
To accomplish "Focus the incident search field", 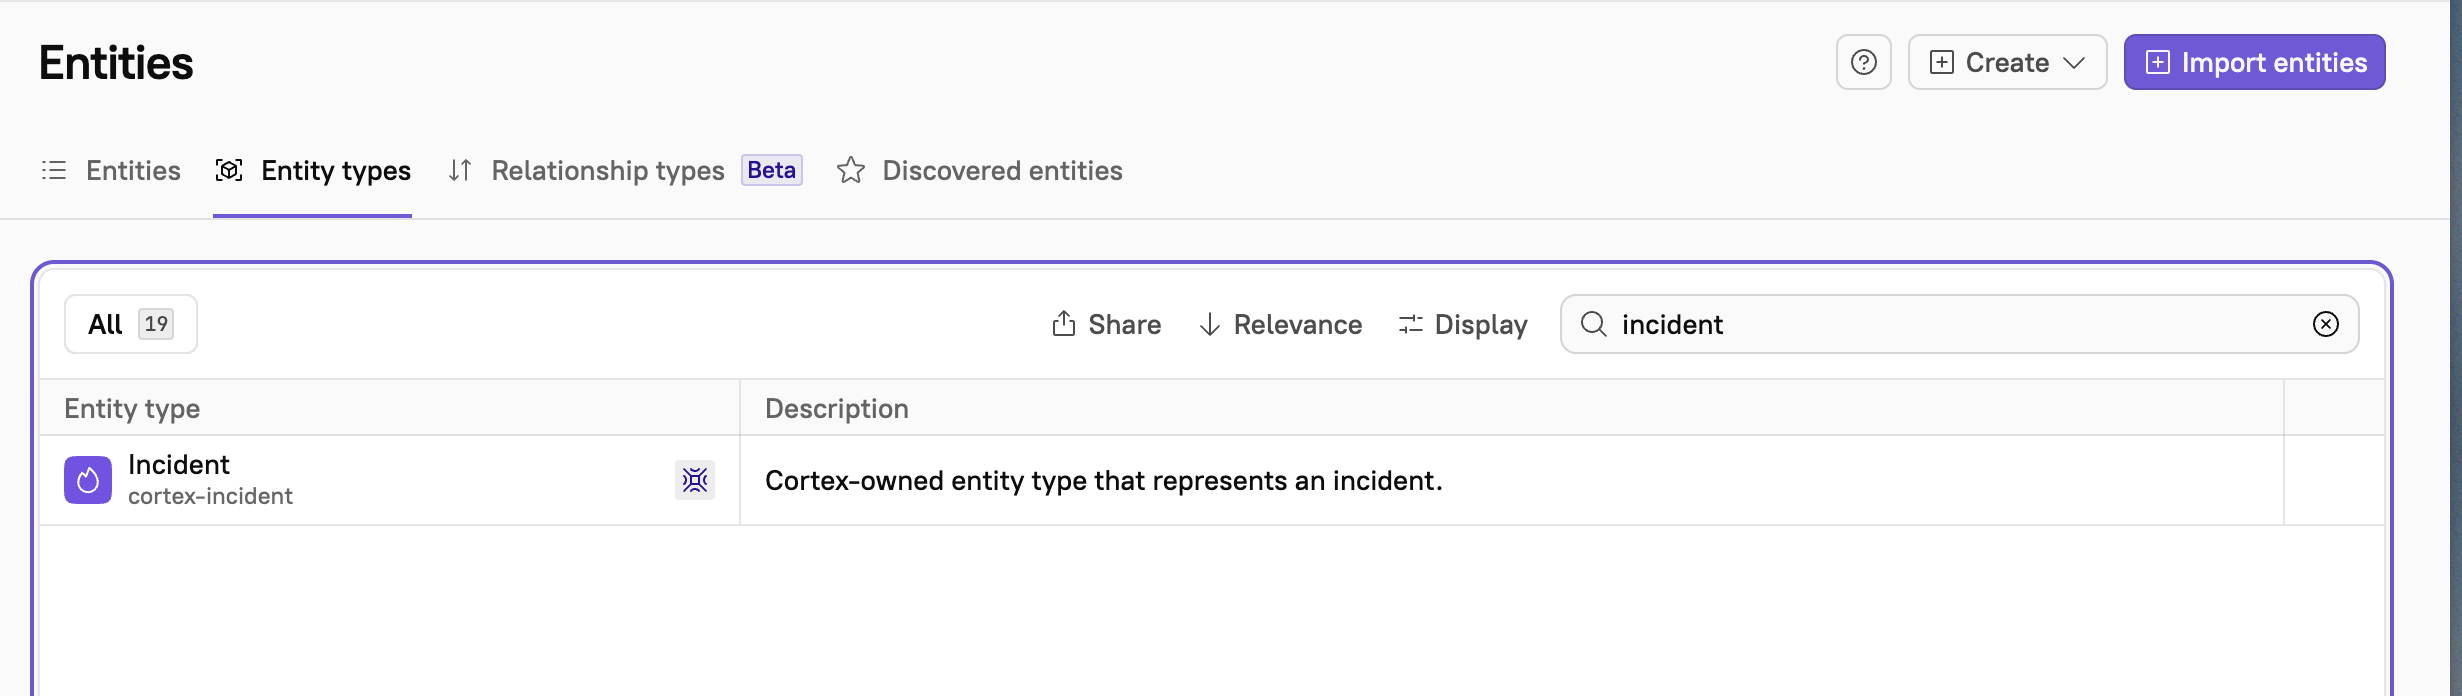I will coord(1950,324).
